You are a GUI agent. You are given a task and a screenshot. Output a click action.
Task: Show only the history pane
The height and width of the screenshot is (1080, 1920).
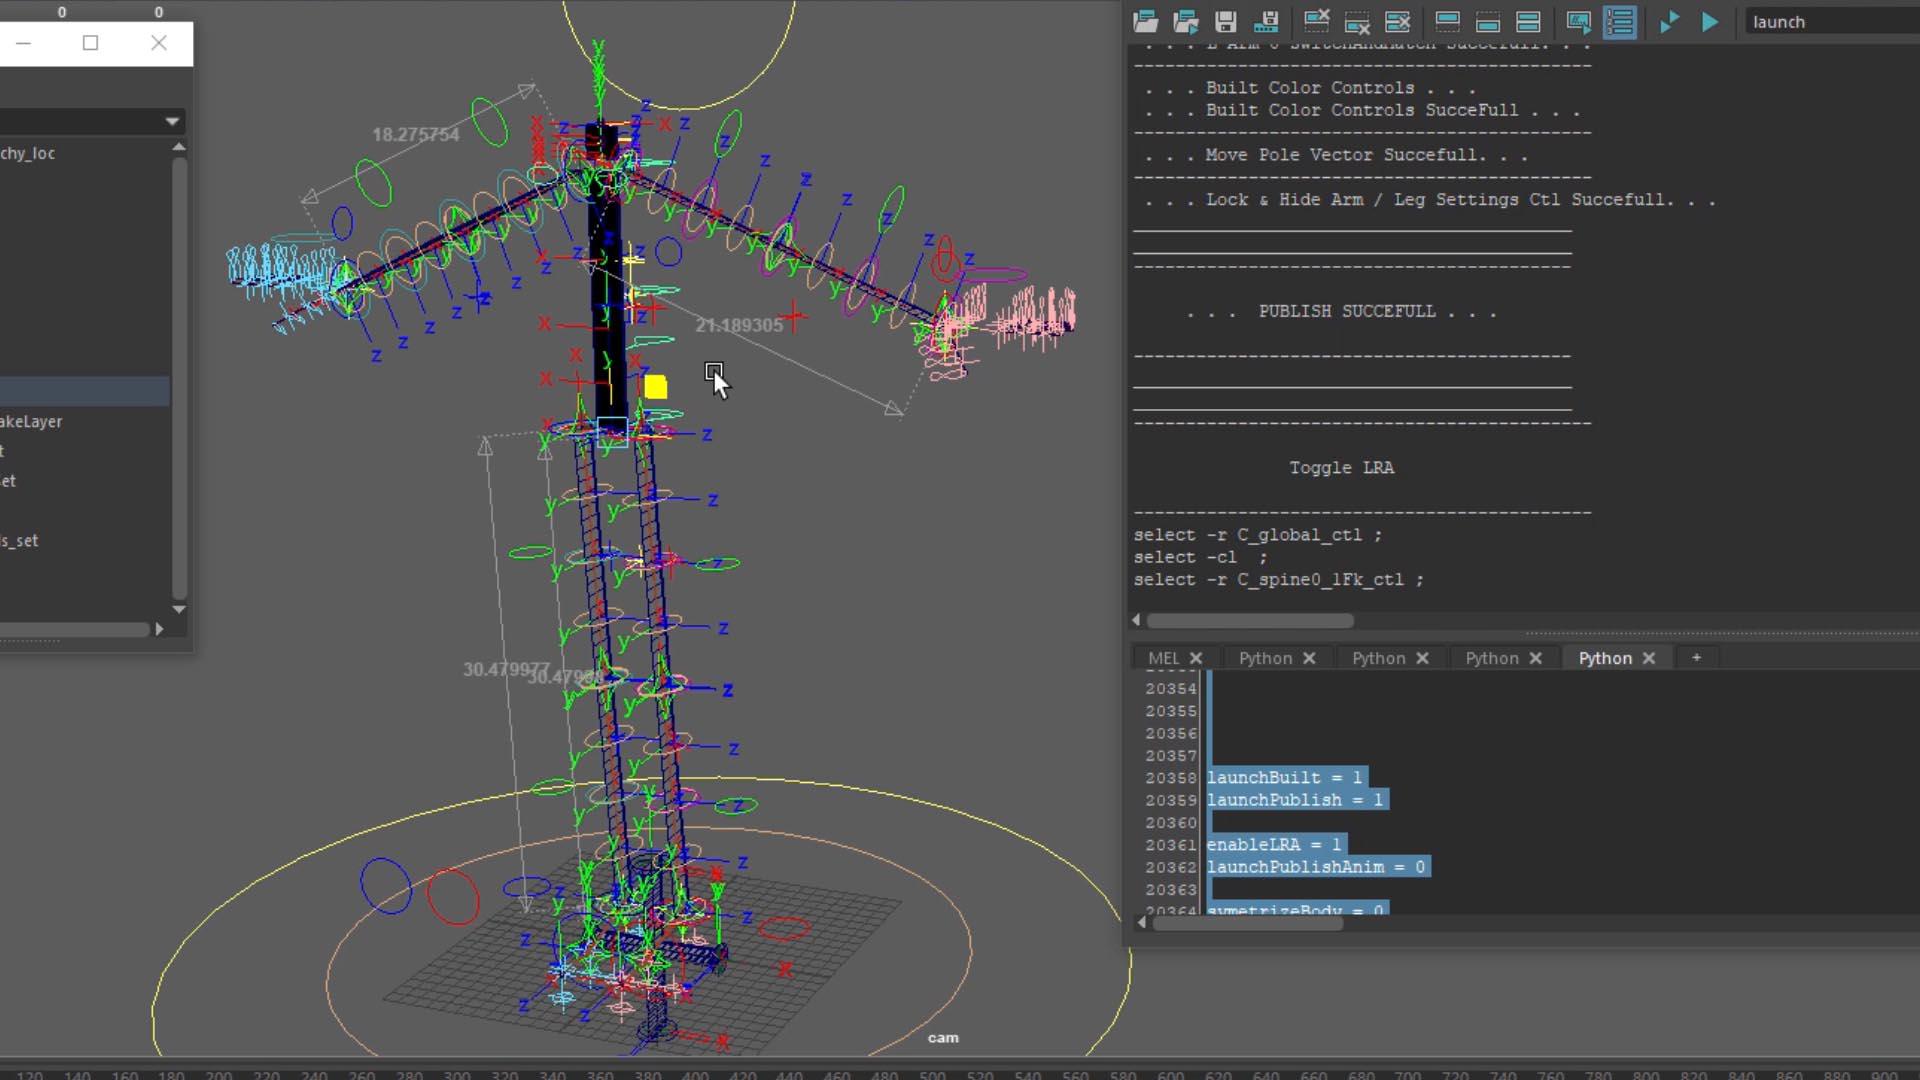[x=1447, y=22]
